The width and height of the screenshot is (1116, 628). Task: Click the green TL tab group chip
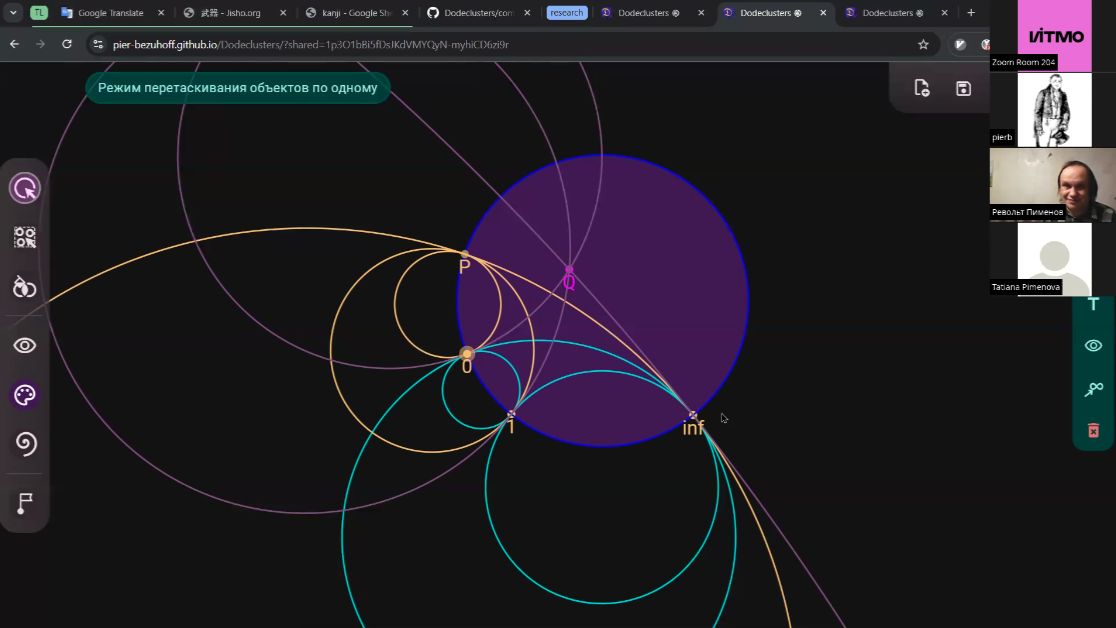[x=38, y=13]
